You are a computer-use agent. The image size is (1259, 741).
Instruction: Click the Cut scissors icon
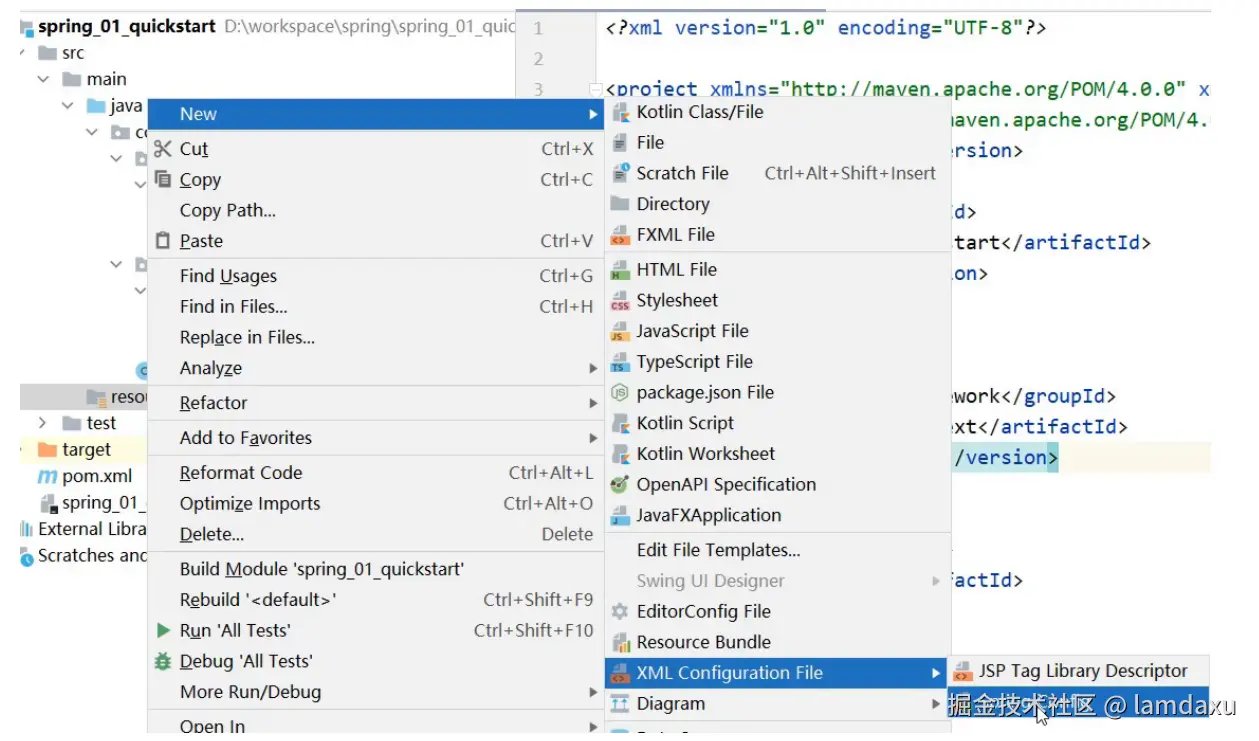pyautogui.click(x=163, y=149)
